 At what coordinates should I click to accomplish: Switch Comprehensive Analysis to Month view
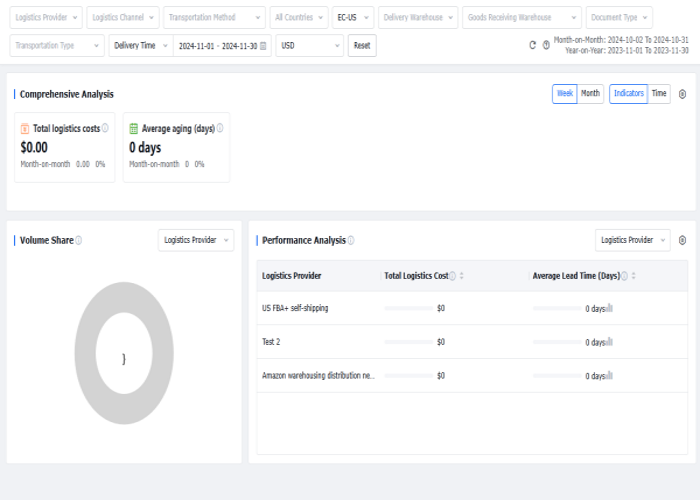point(590,94)
